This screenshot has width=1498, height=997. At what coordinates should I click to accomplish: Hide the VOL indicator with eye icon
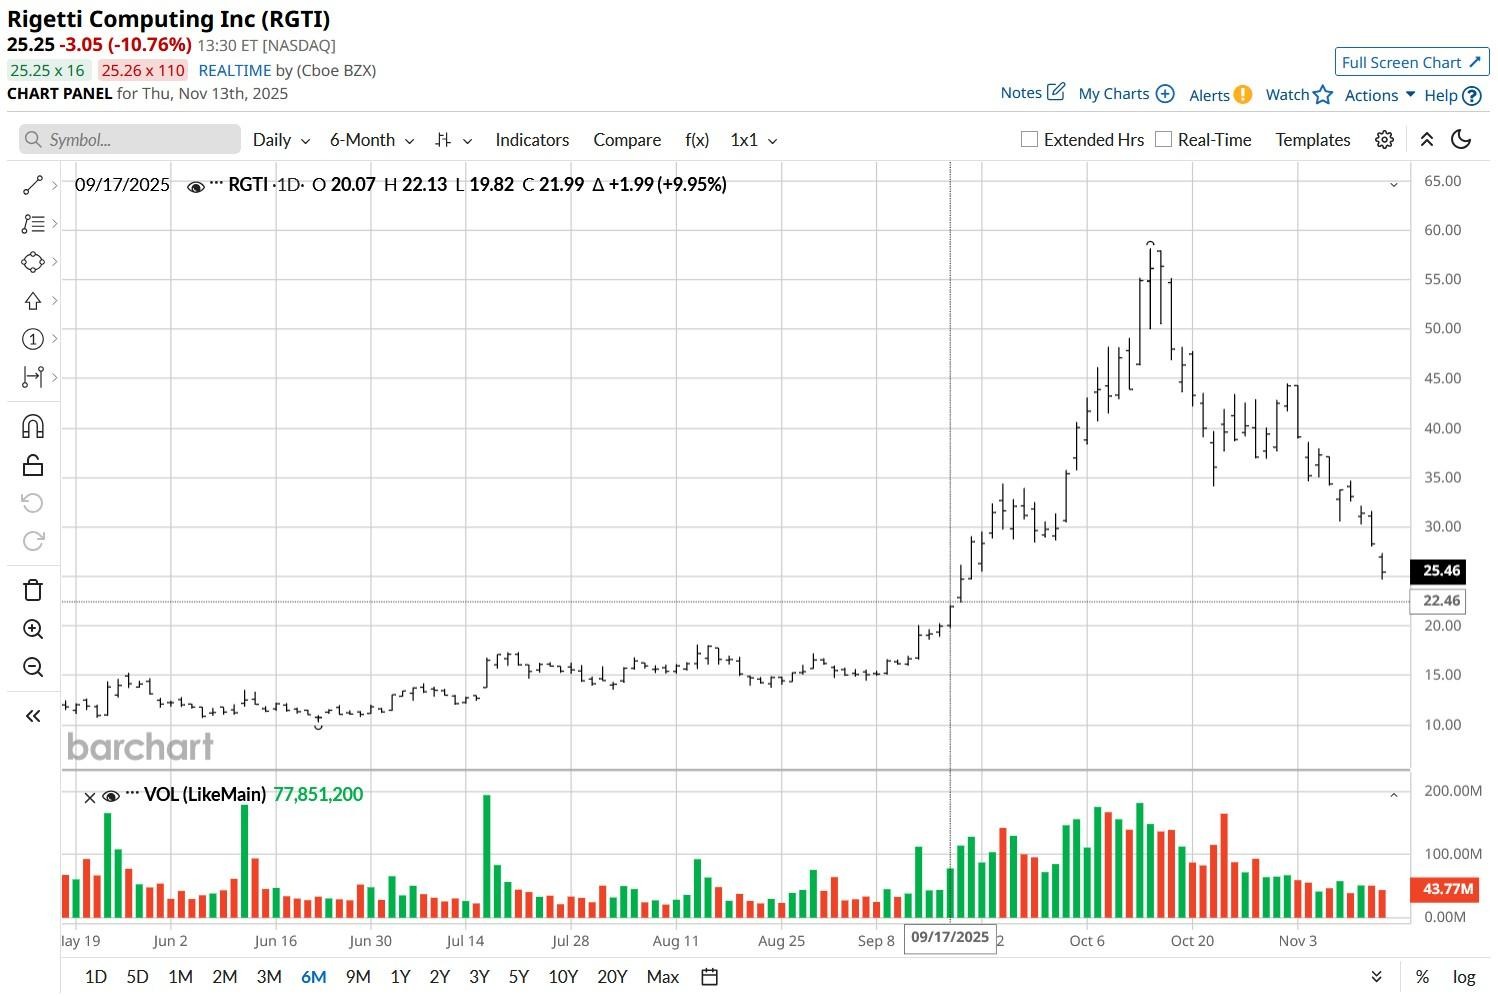pos(111,796)
